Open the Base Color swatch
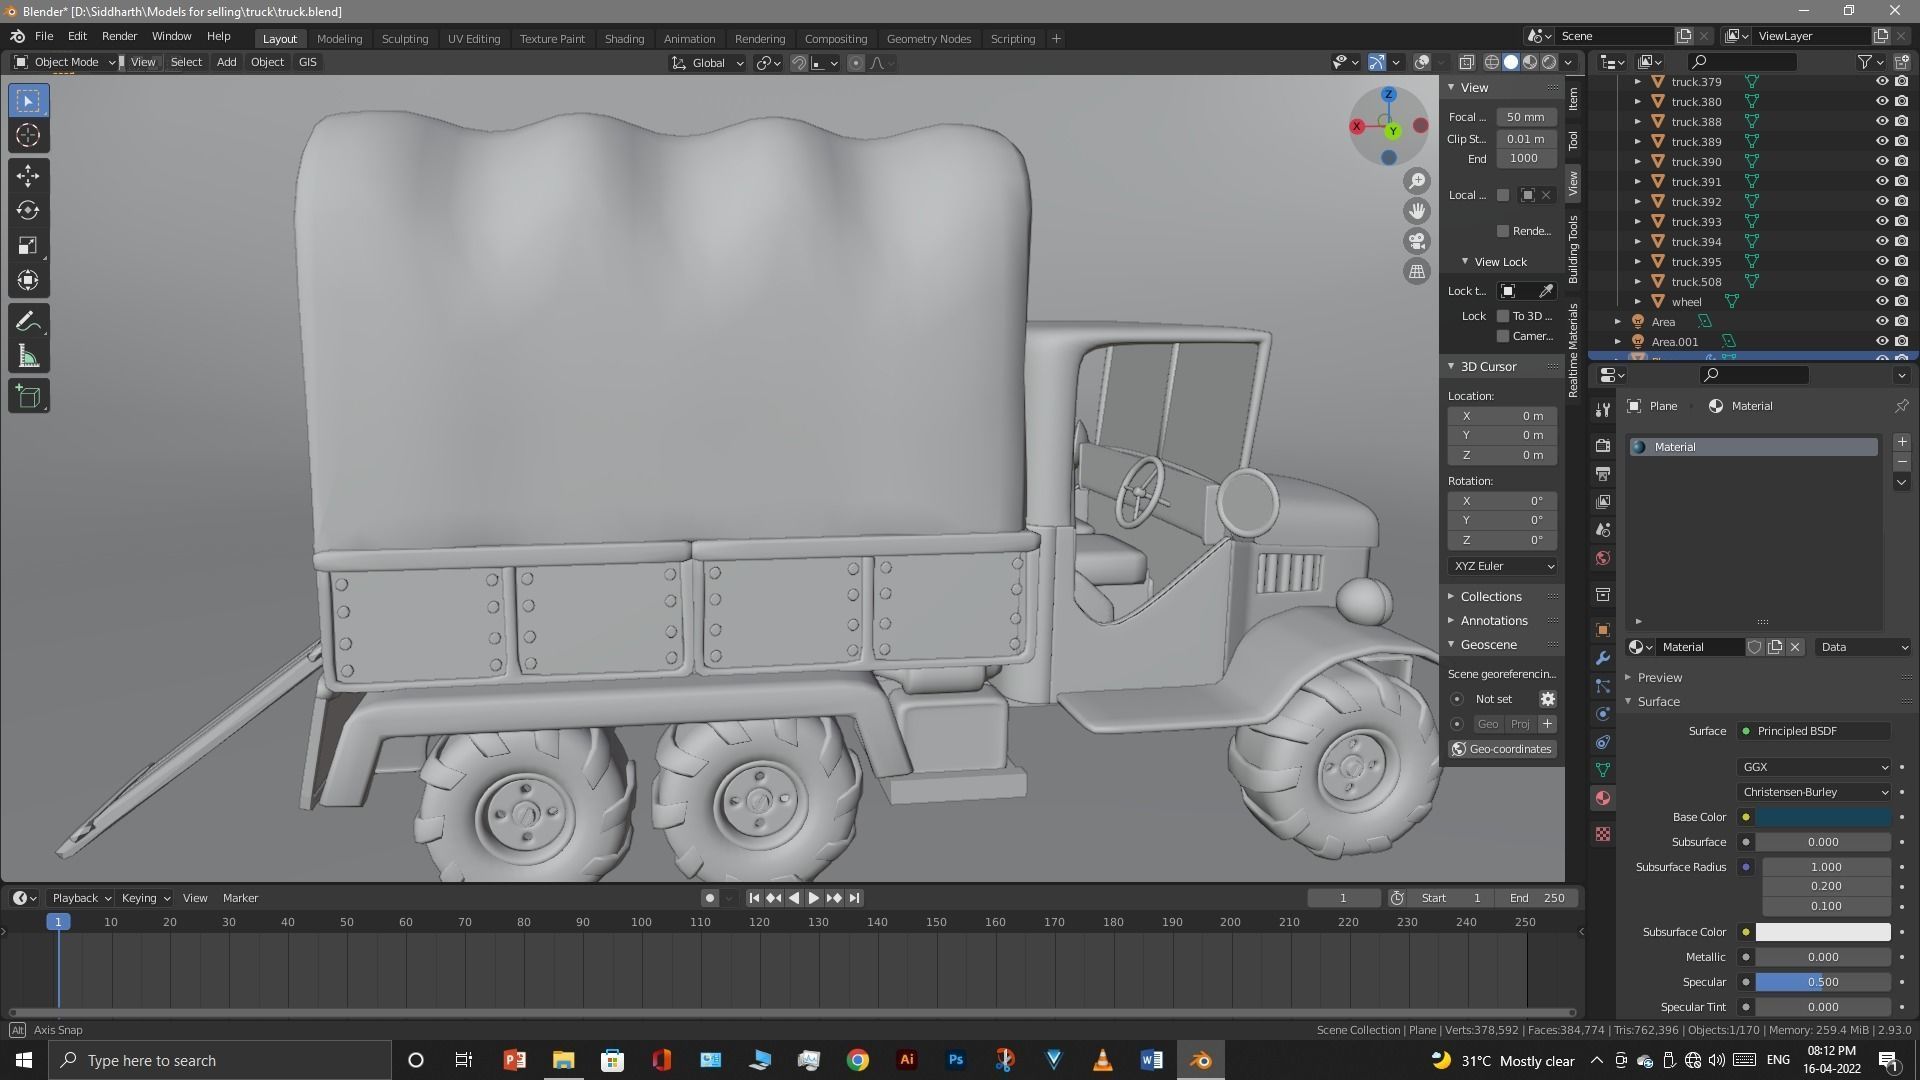Screen dimensions: 1920x1080 point(1823,817)
